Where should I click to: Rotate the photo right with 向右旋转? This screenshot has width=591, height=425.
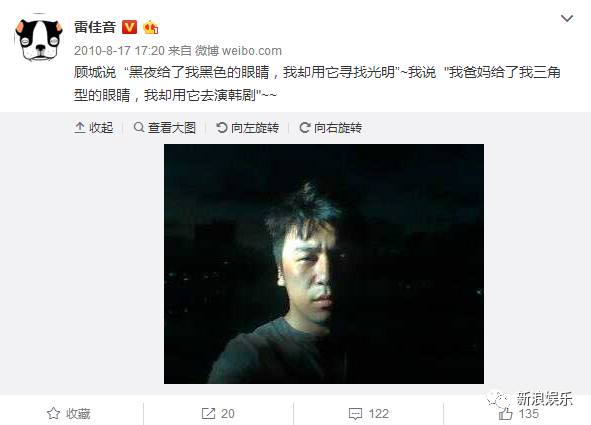(x=331, y=128)
